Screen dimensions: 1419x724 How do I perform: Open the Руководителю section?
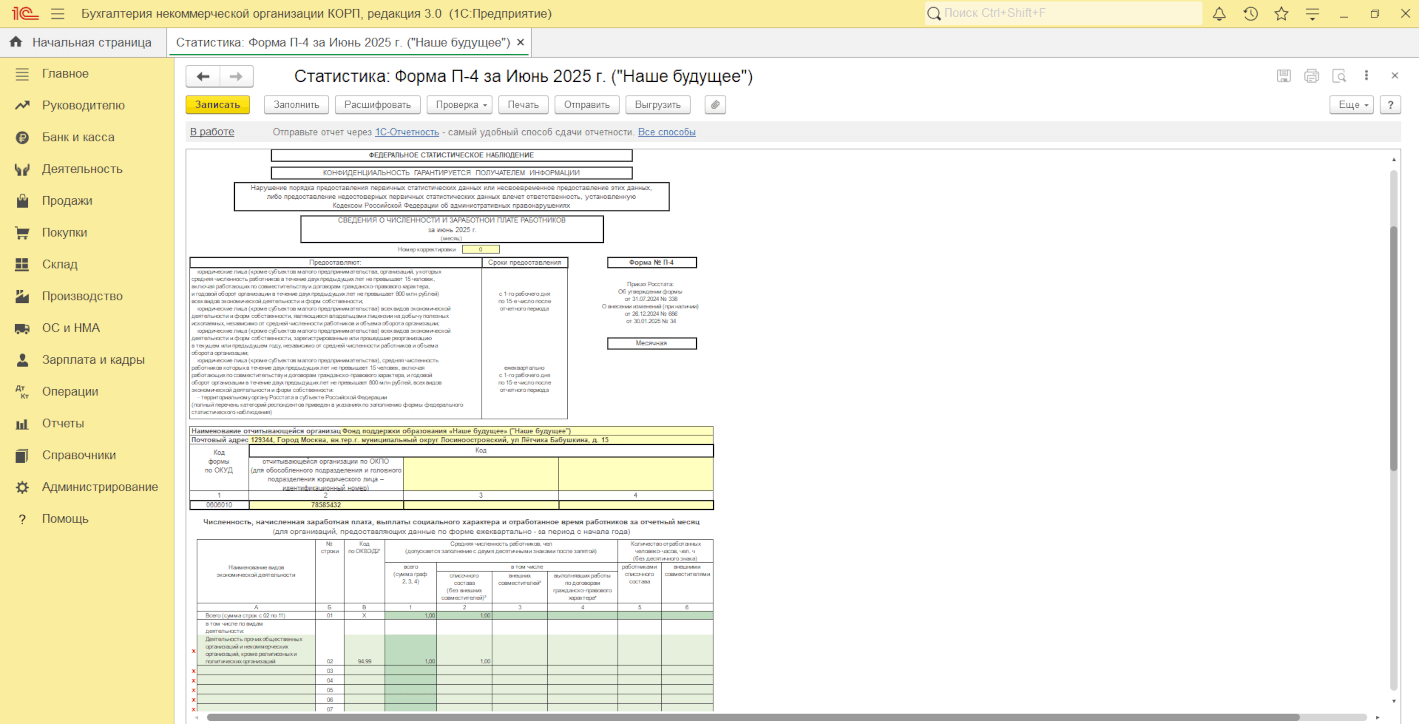[83, 105]
